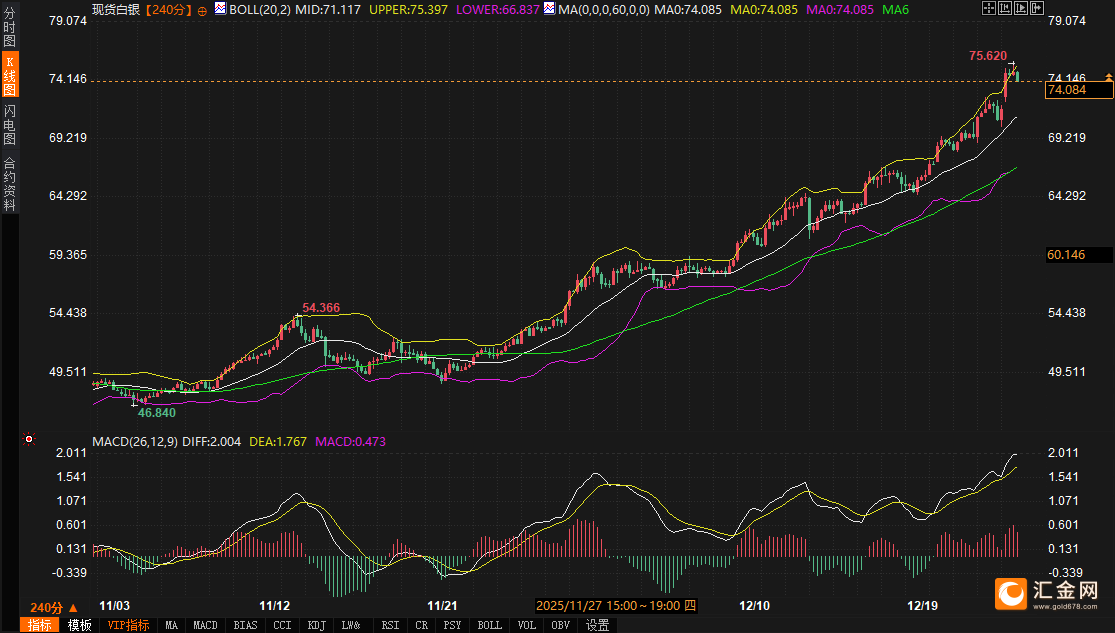Screen dimensions: 1115x633
Task: Click the red circle icon beside 240分 label
Action: pos(203,10)
